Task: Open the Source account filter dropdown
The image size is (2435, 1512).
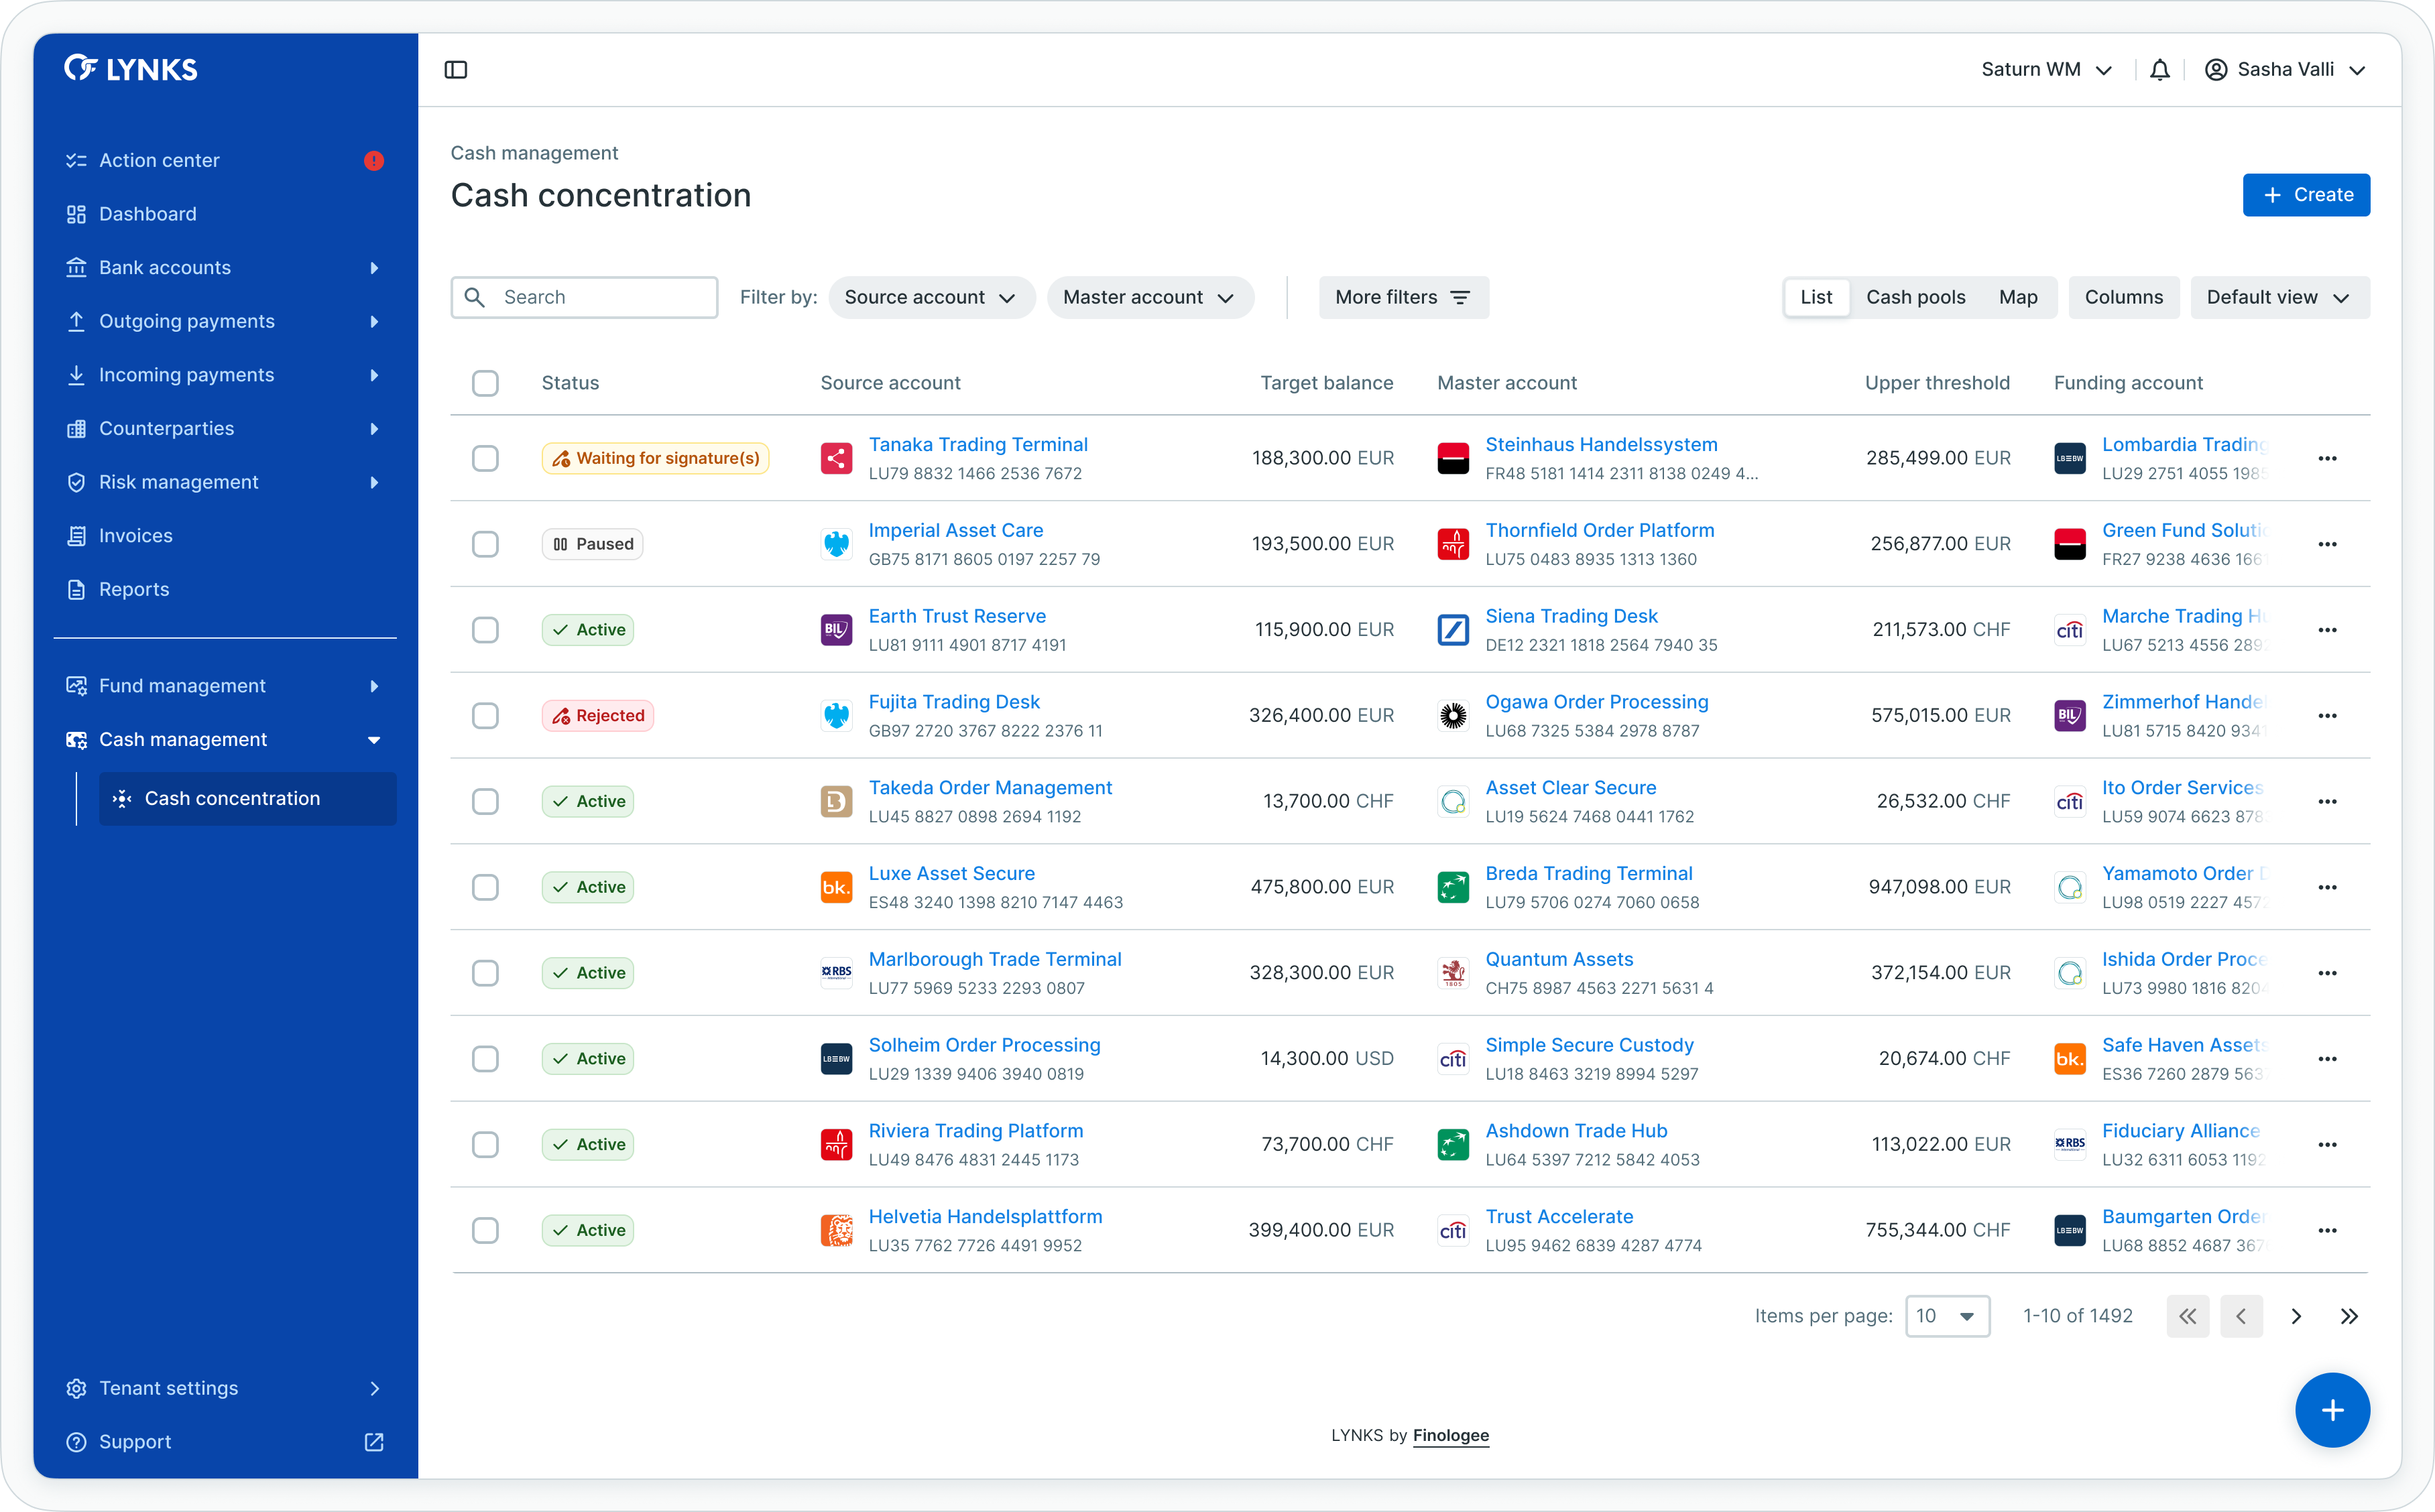Action: [x=930, y=298]
